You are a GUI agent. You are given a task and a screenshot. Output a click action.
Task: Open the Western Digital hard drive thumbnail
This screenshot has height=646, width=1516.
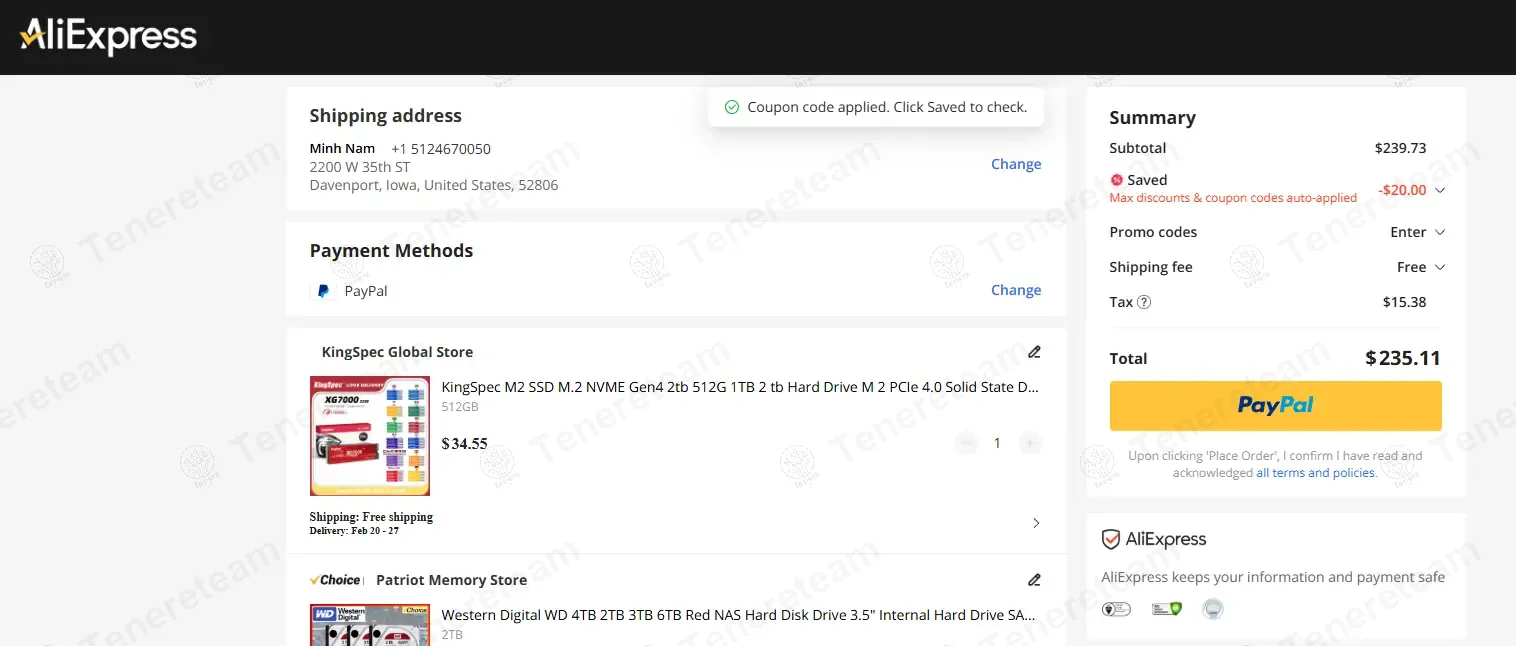(370, 625)
